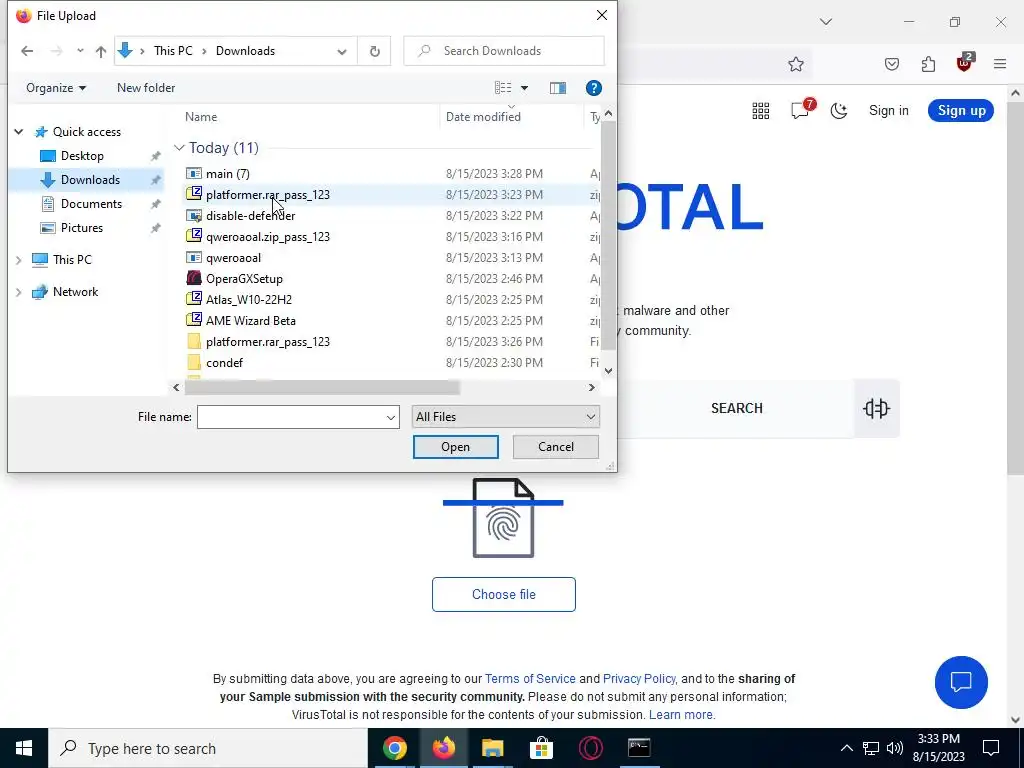Sort by Name column header

[x=201, y=117]
